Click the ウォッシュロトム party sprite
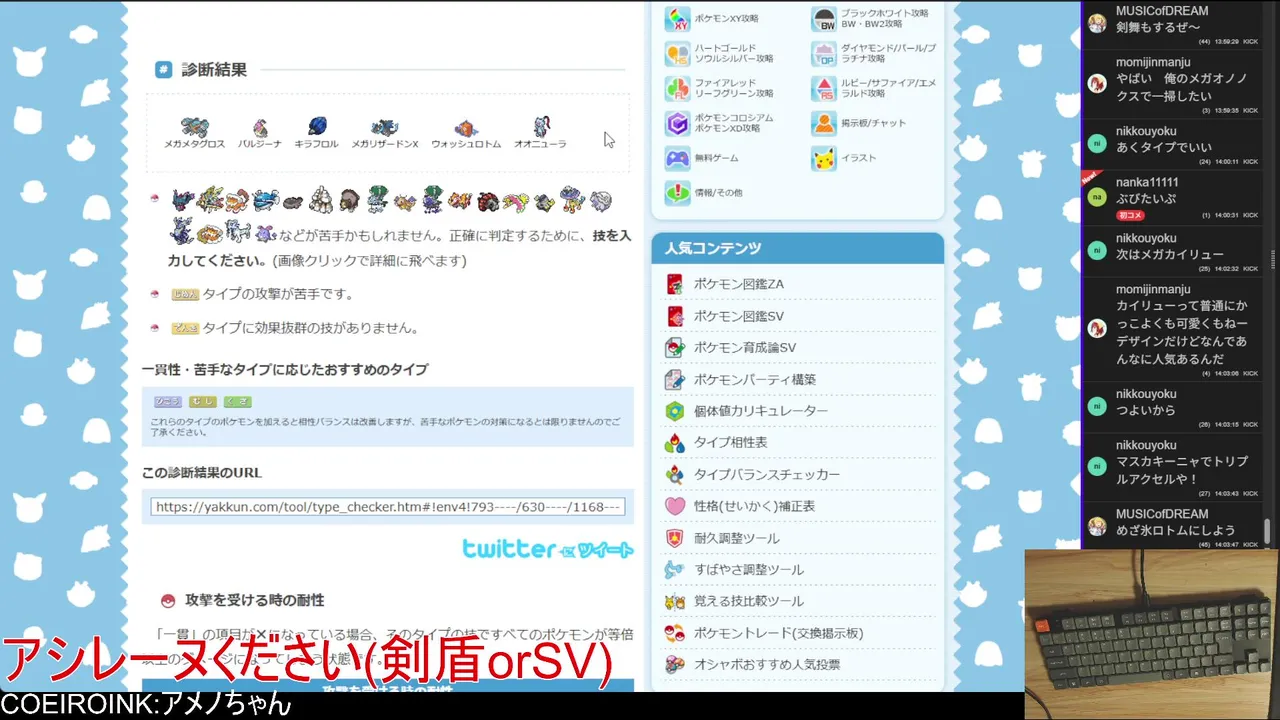 (466, 128)
